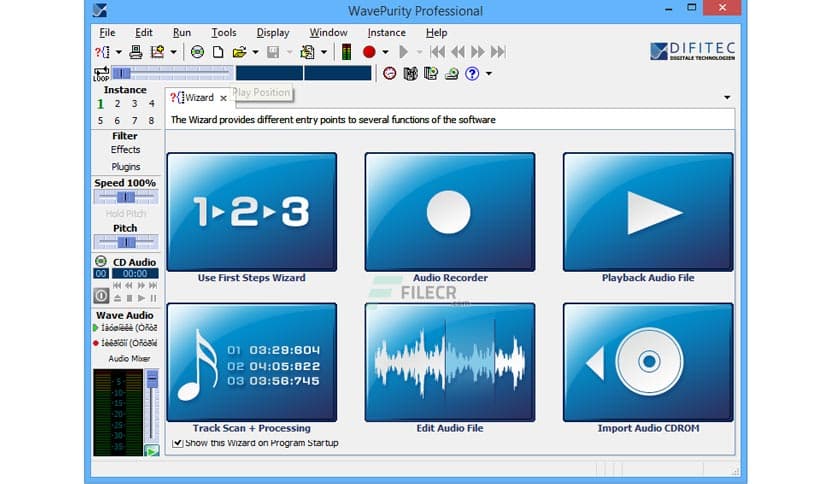Open the File menu
This screenshot has width=836, height=484.
[x=107, y=33]
